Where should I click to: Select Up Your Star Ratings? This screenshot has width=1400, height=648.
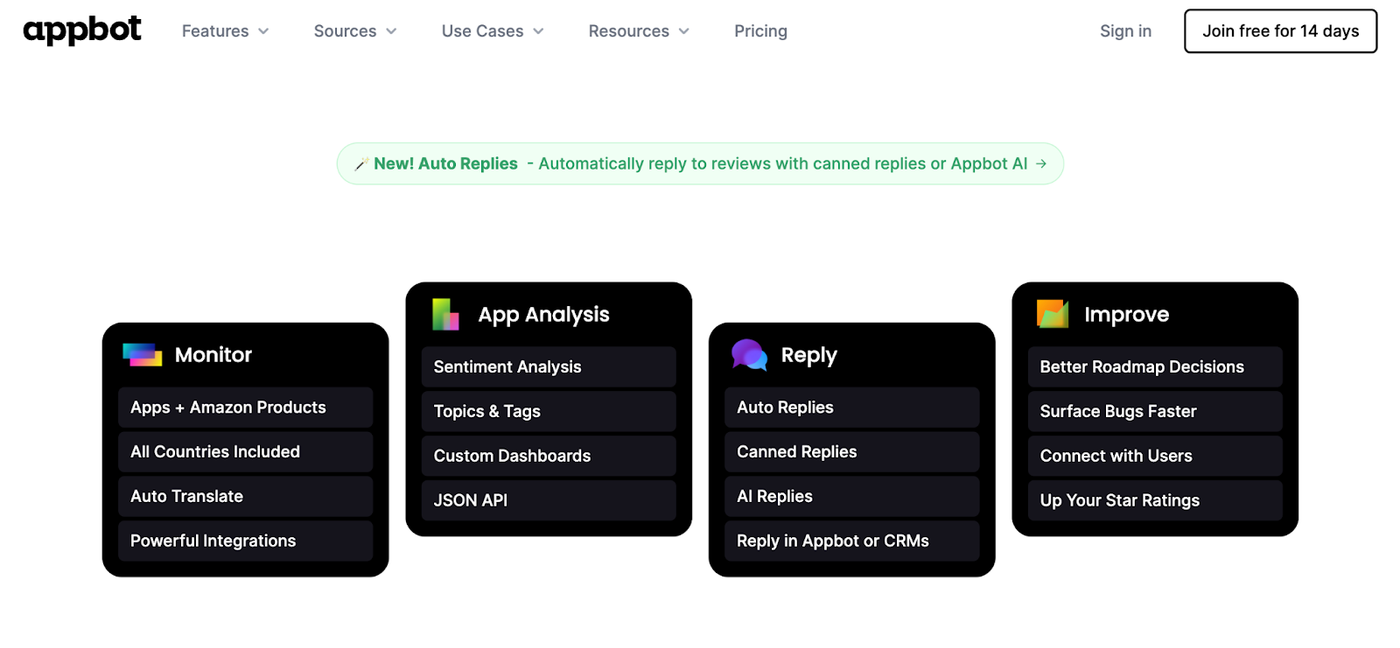[x=1155, y=500]
